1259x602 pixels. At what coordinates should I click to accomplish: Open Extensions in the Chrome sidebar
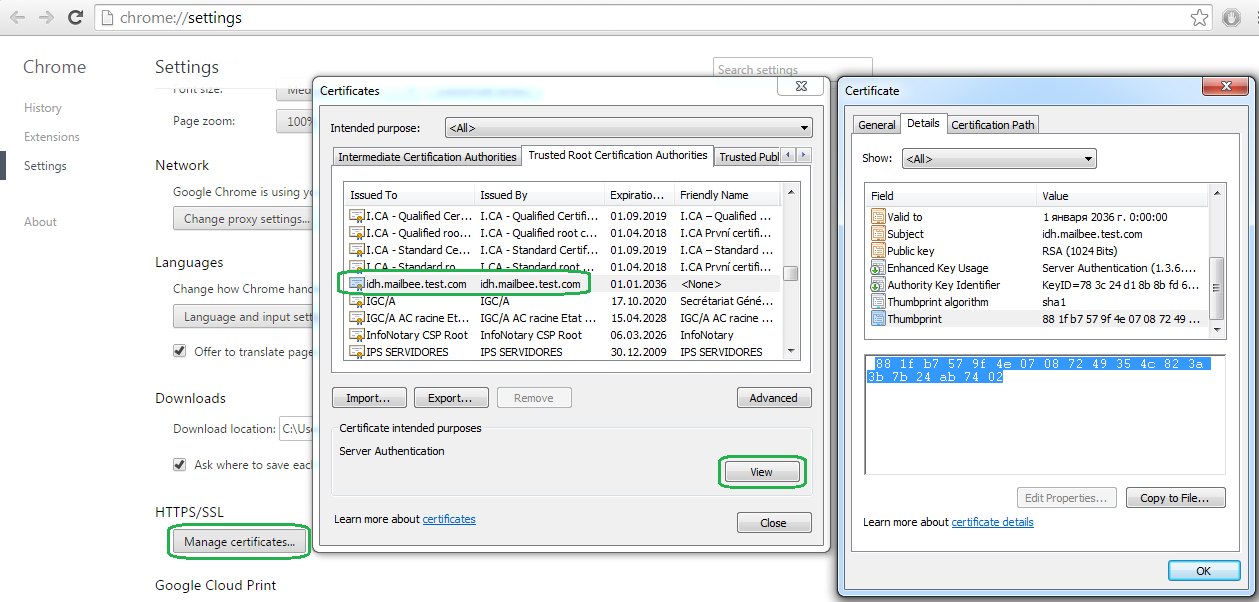coord(52,137)
